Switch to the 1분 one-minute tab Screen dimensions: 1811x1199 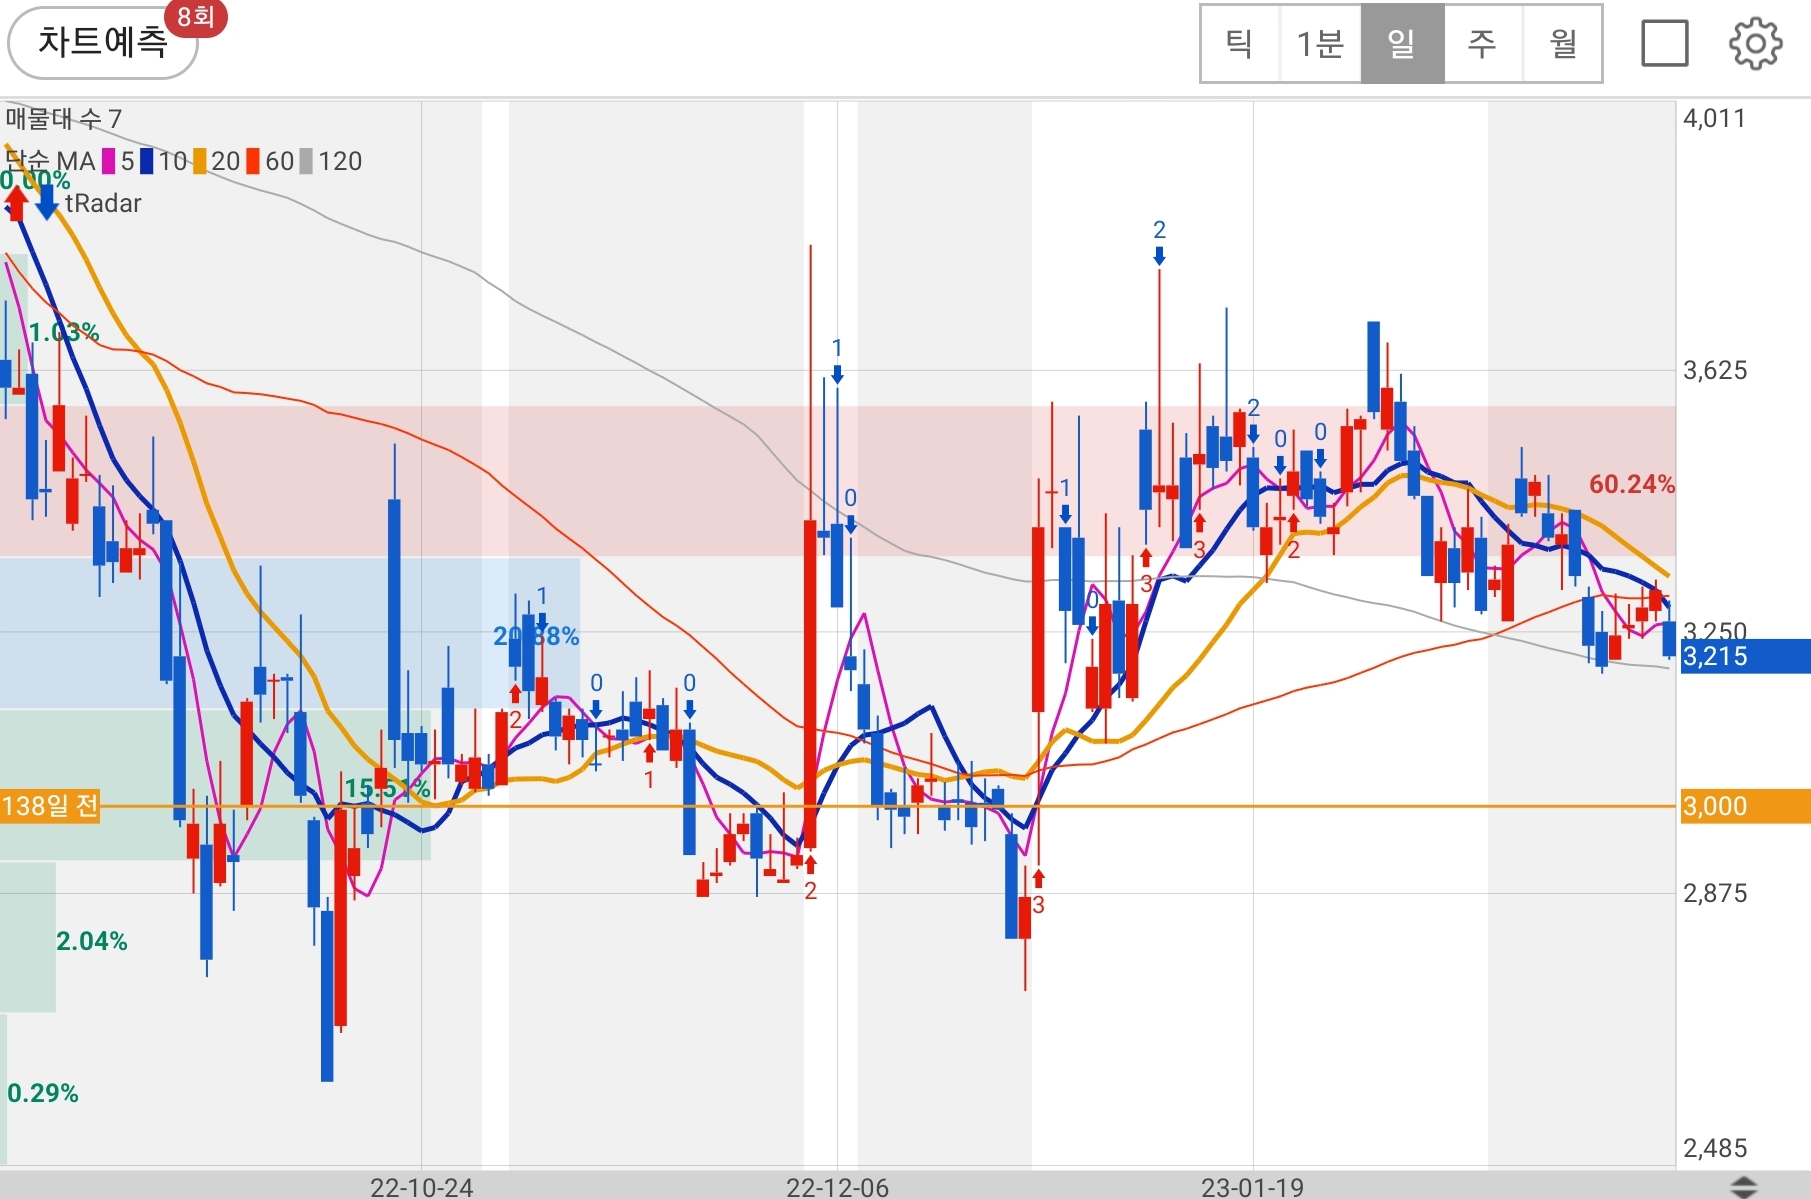pos(1320,44)
